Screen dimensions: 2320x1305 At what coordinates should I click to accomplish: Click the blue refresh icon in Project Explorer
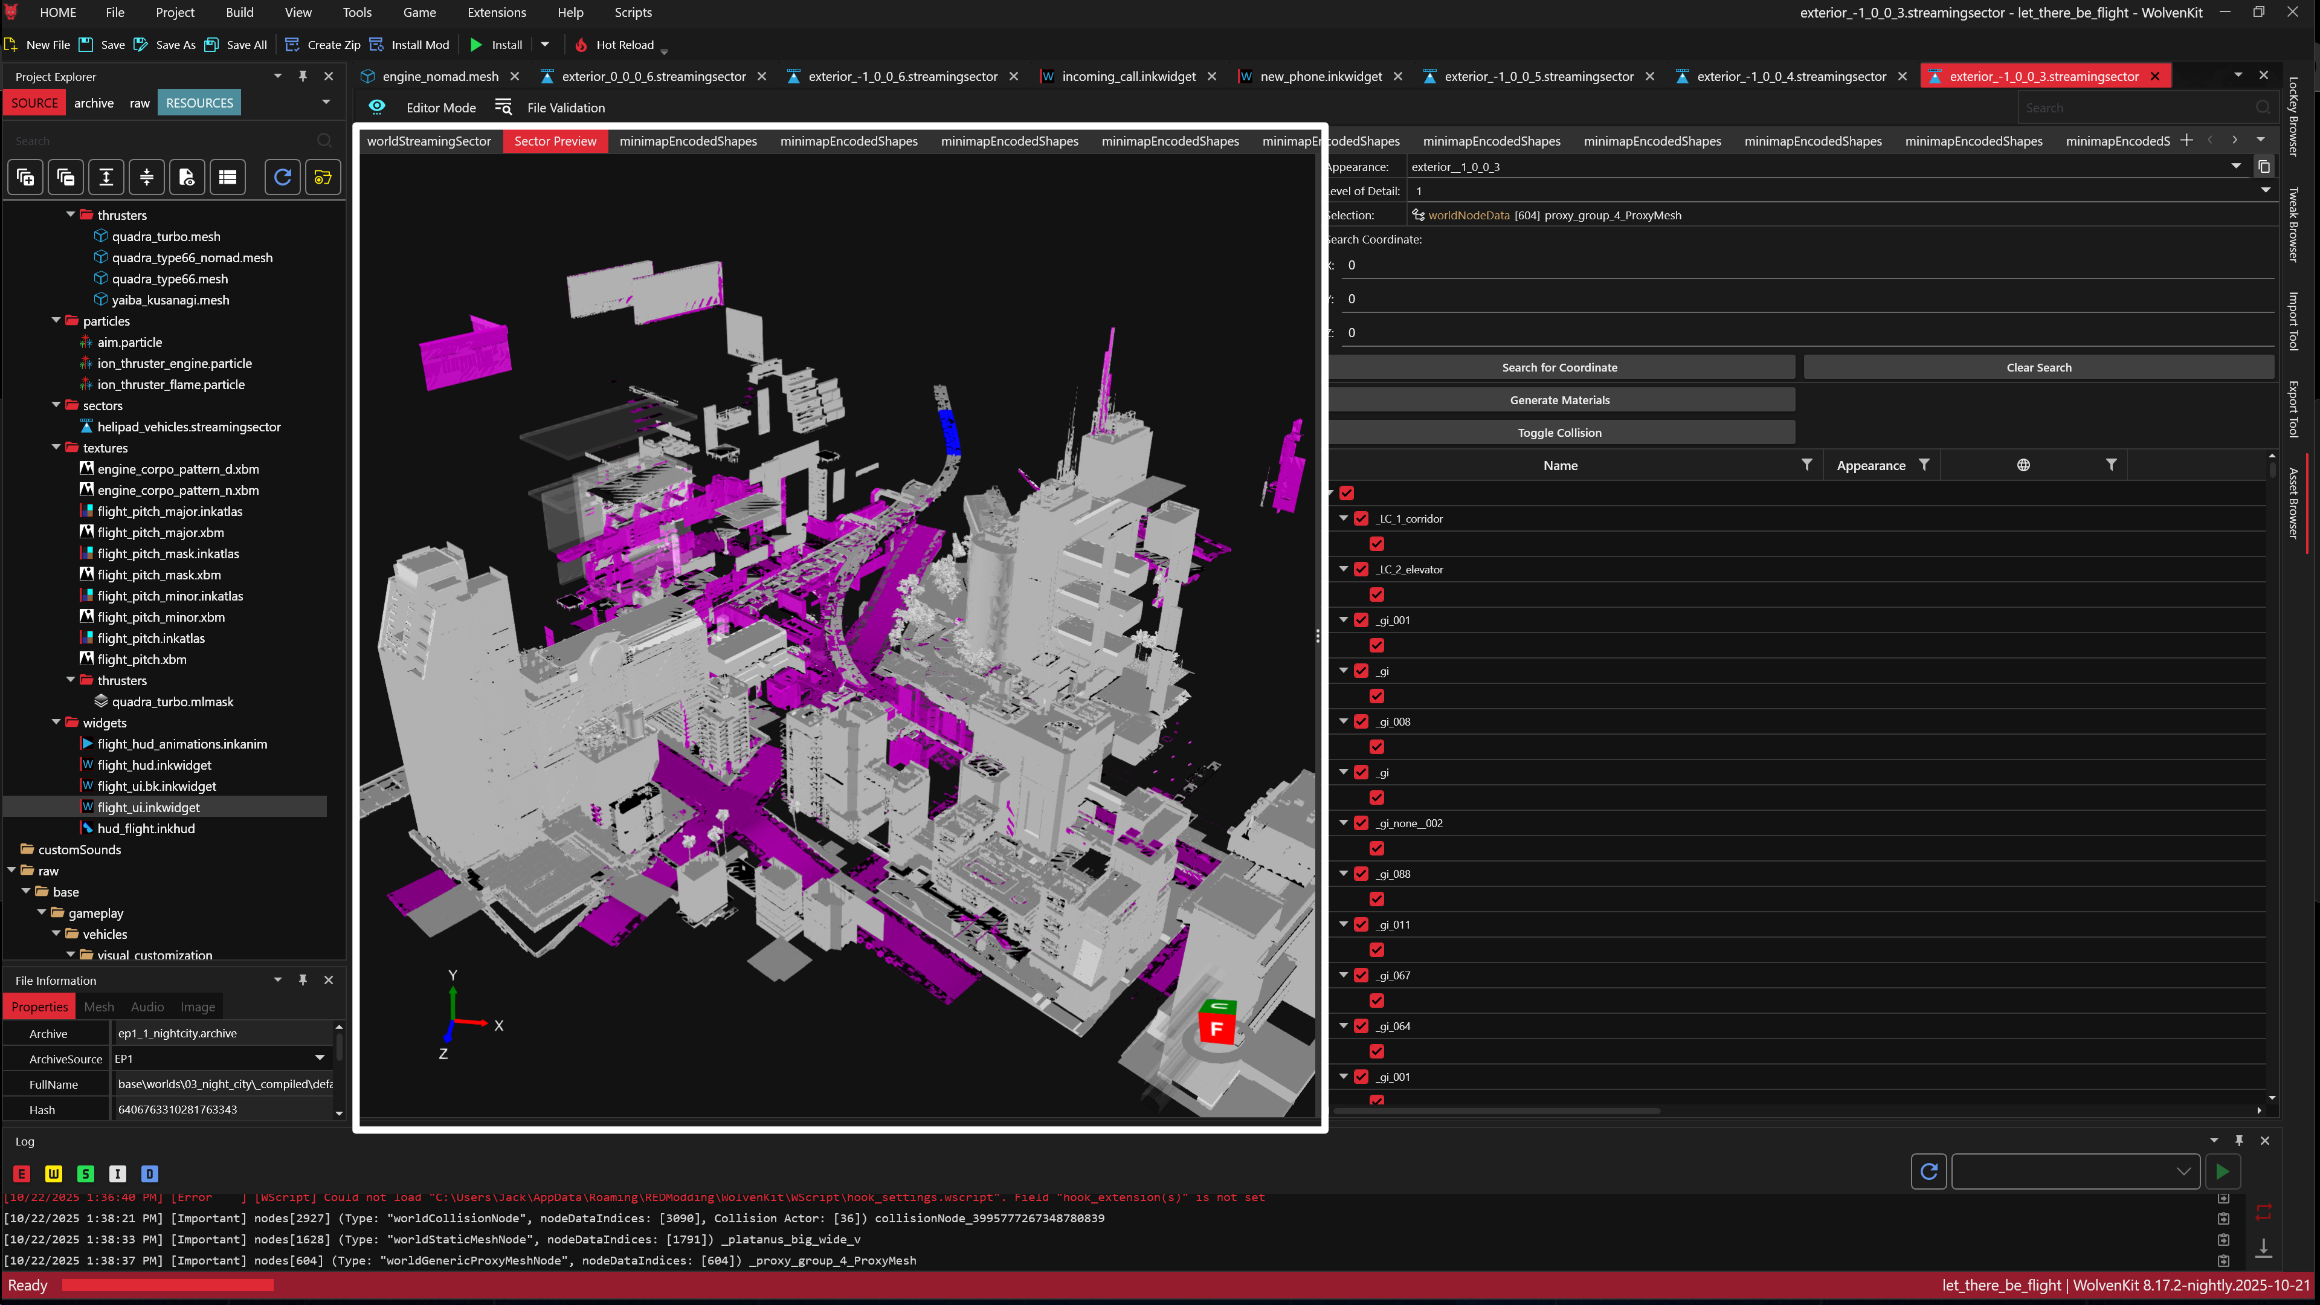click(283, 177)
